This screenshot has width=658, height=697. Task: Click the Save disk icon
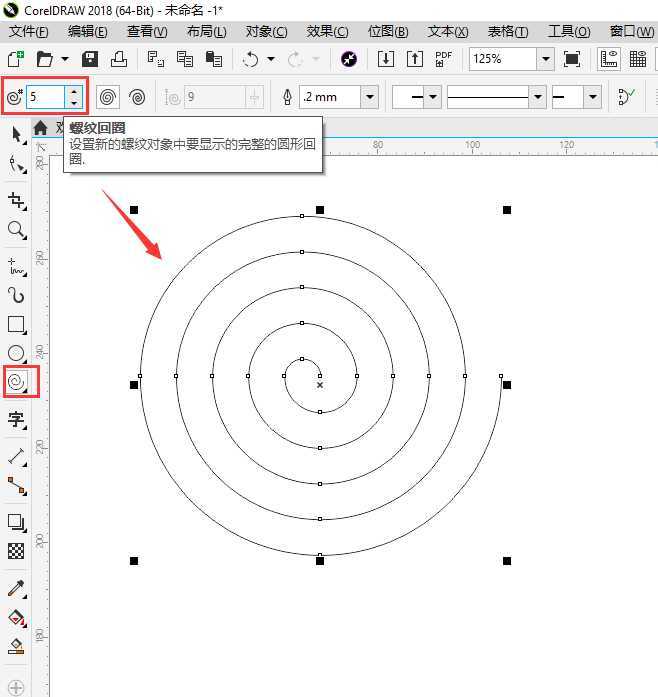point(90,59)
